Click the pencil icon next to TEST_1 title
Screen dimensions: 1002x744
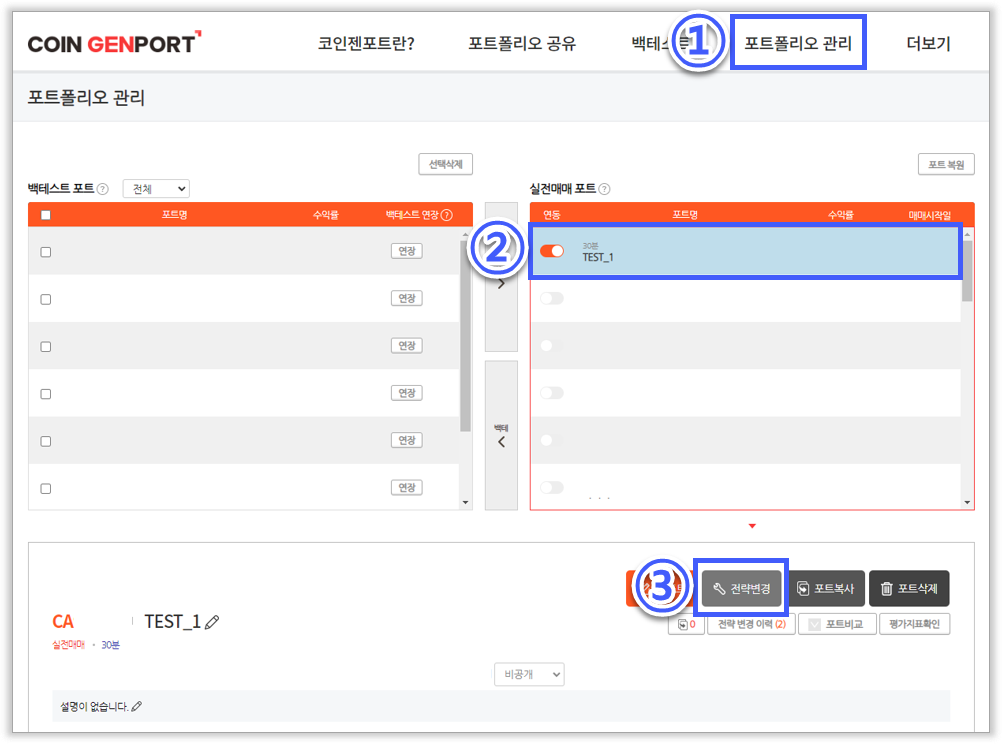point(211,622)
